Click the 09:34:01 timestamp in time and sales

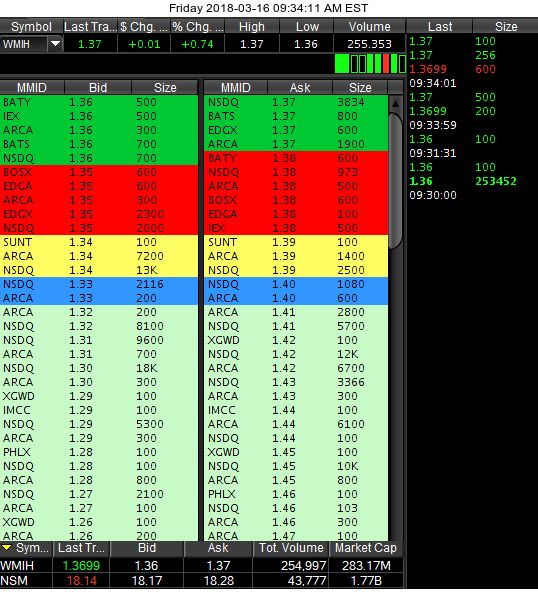433,83
